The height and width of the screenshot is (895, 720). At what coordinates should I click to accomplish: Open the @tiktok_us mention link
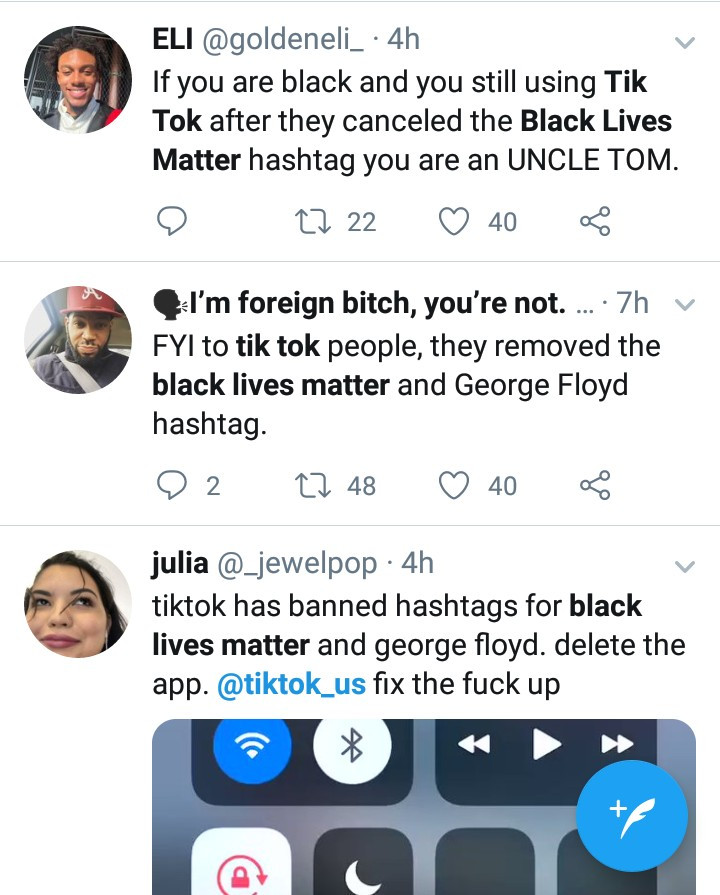coord(291,685)
